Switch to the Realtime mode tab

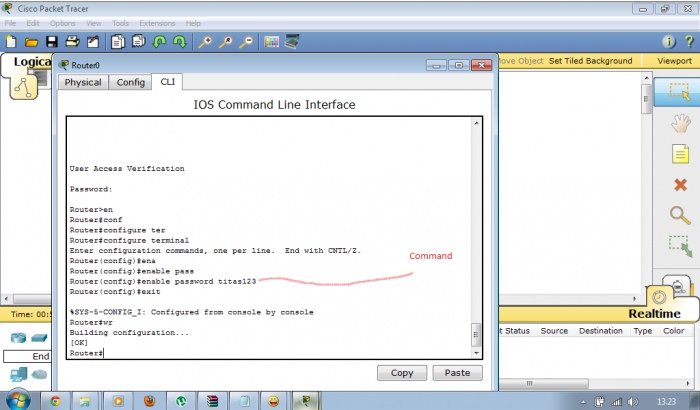654,314
